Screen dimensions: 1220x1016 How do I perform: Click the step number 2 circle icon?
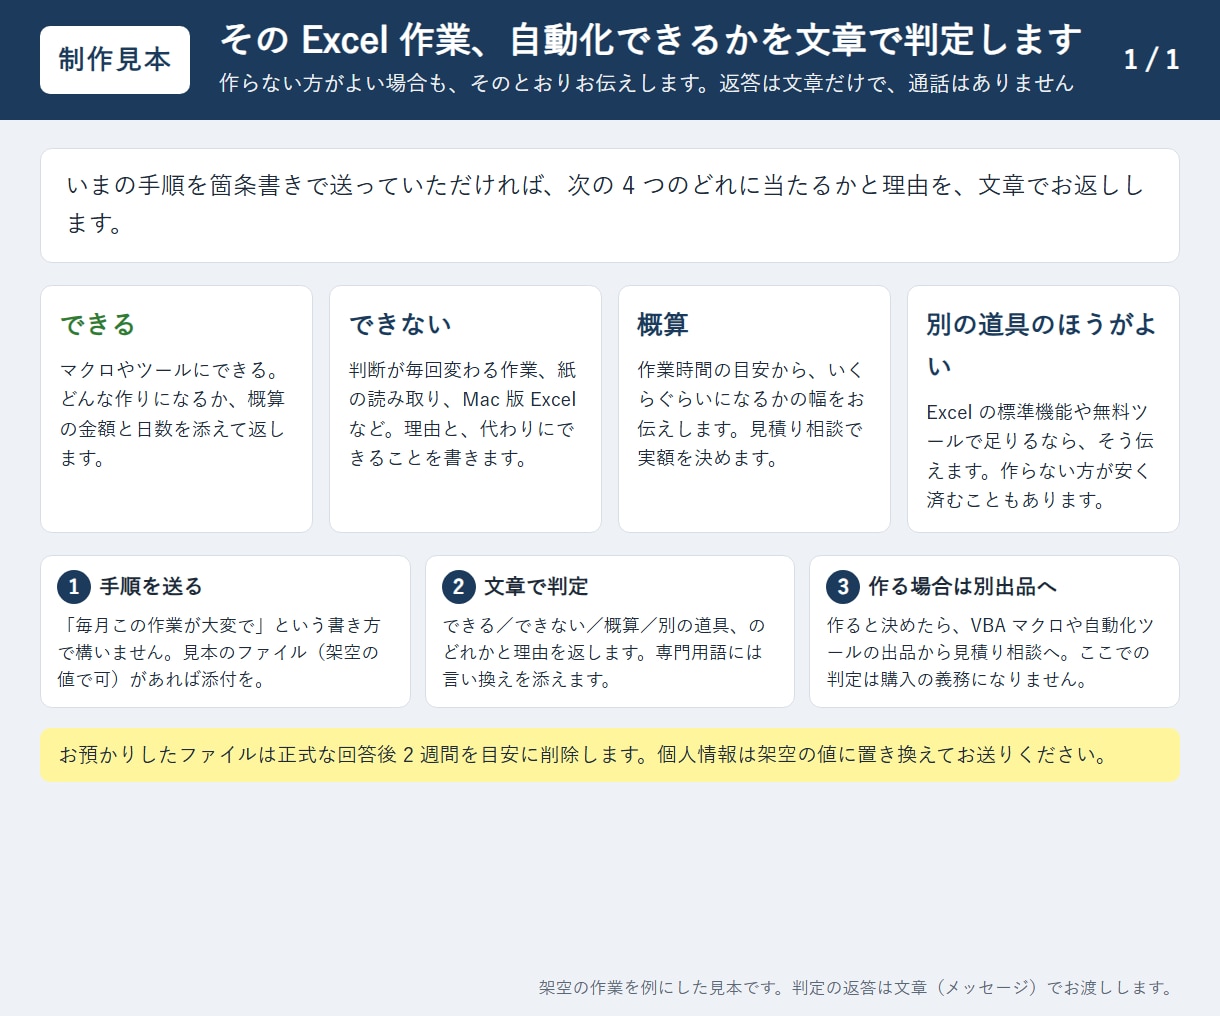458,587
